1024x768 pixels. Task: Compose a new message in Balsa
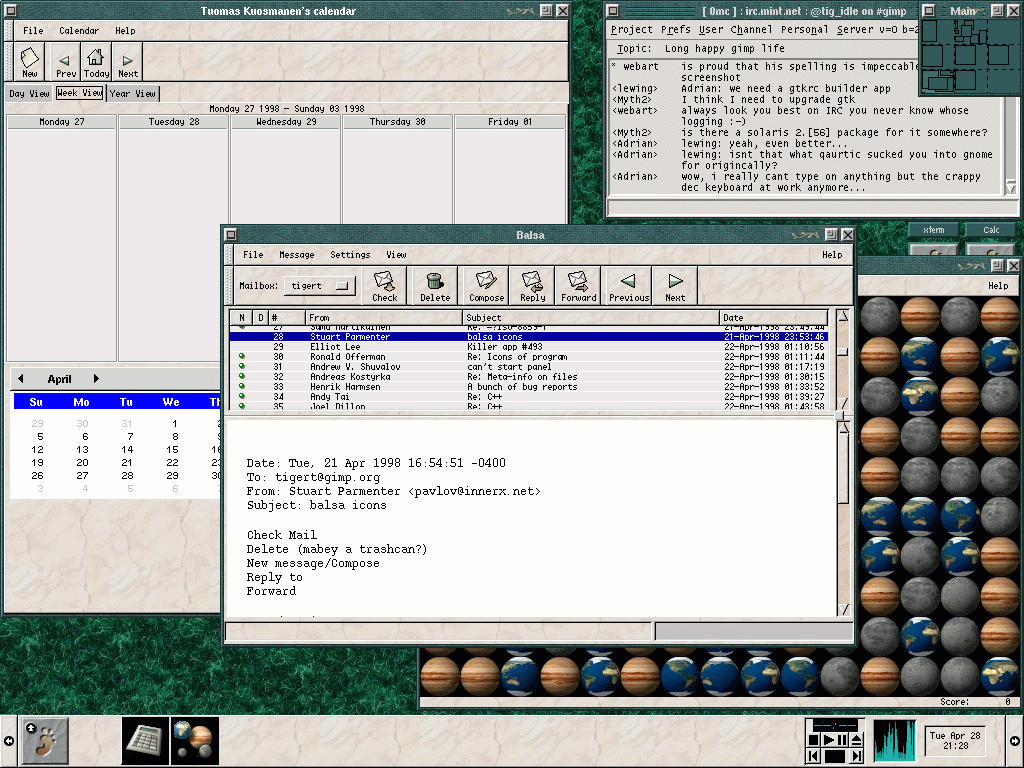487,285
